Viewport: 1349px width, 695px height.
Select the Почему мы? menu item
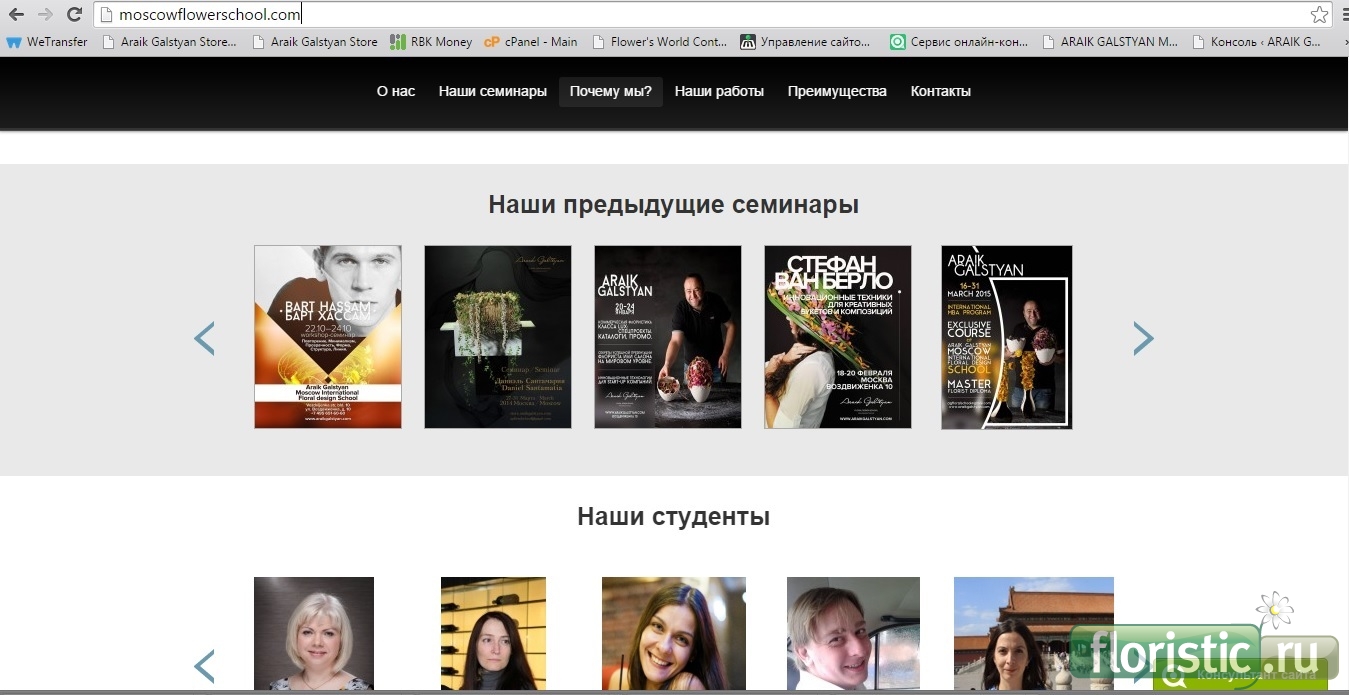610,91
